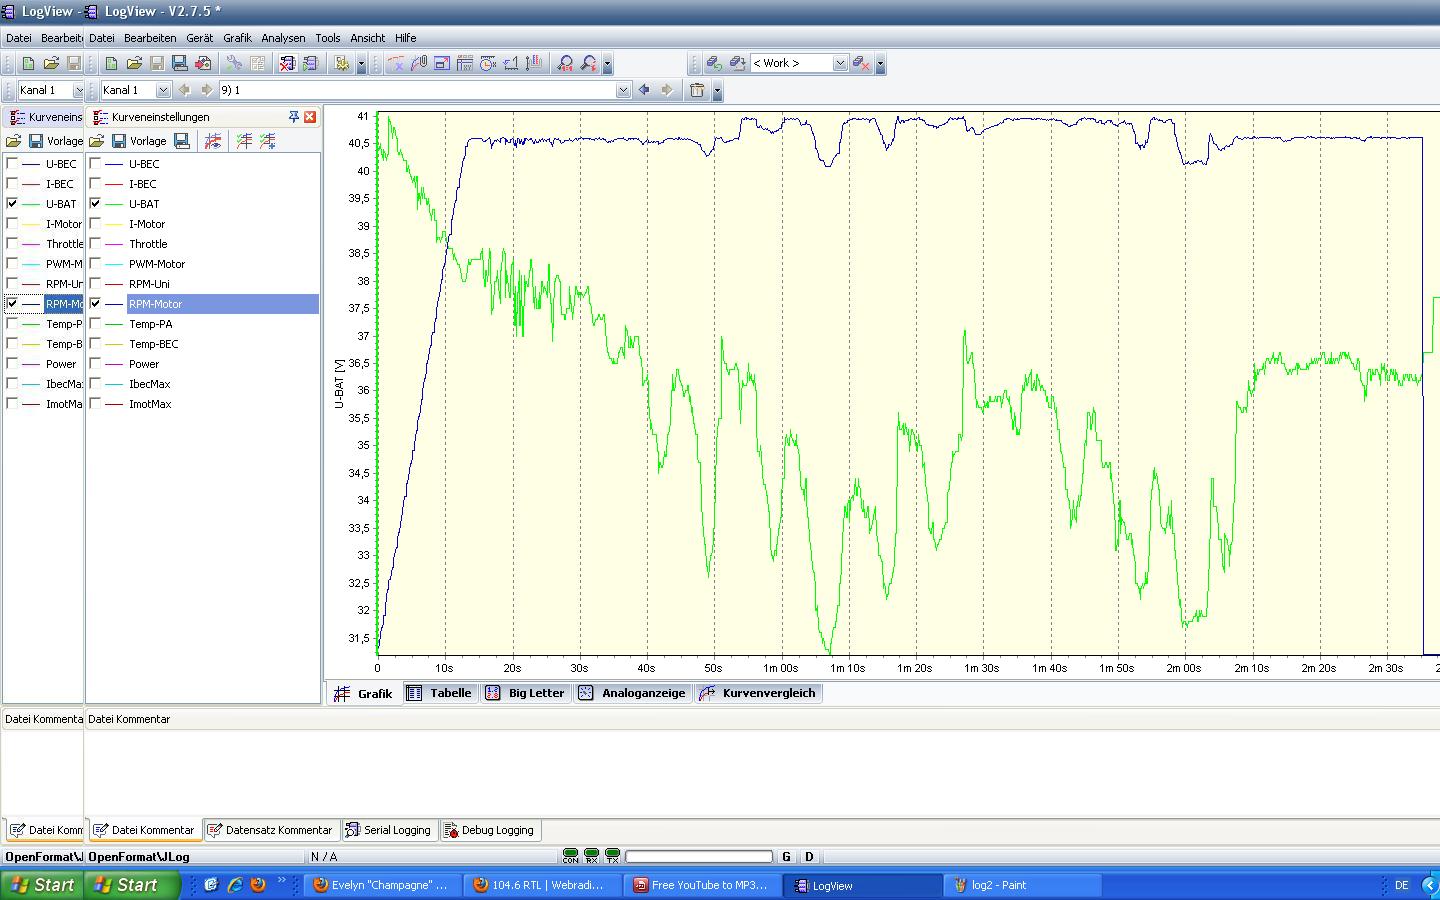
Task: Click the trash can delete icon
Action: [x=697, y=90]
